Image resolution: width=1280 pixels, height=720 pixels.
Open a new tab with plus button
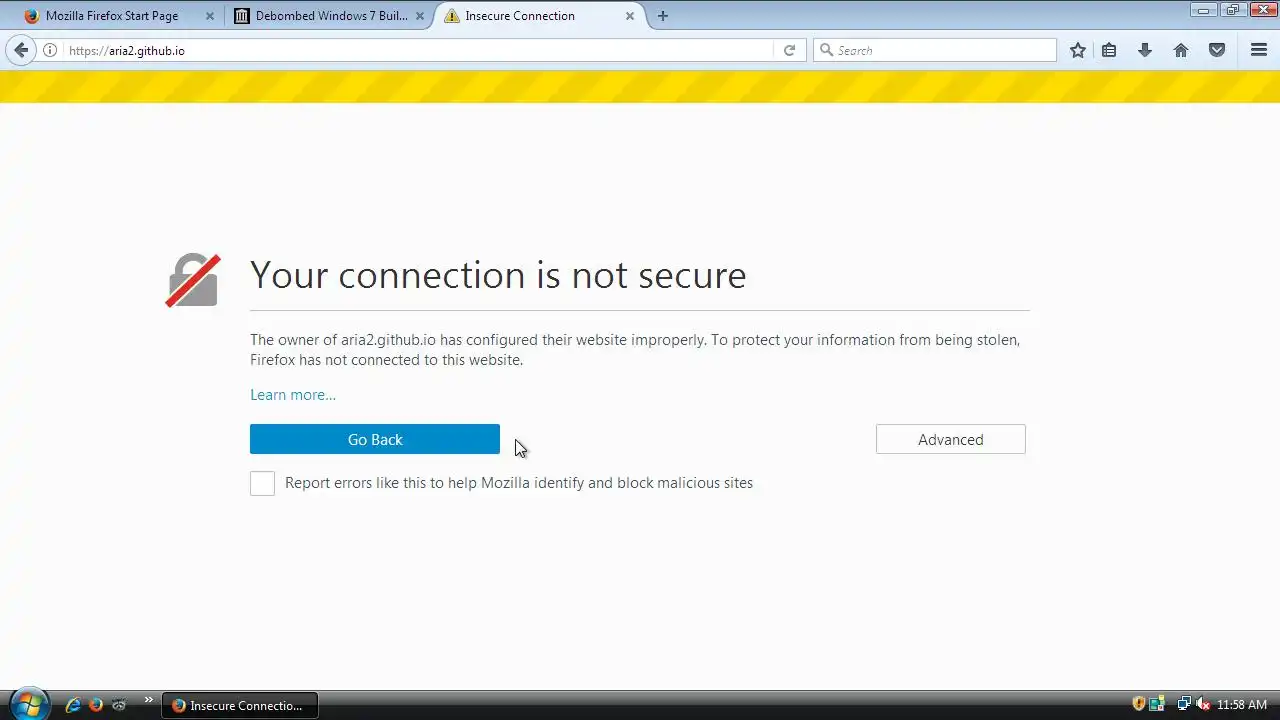[x=662, y=16]
